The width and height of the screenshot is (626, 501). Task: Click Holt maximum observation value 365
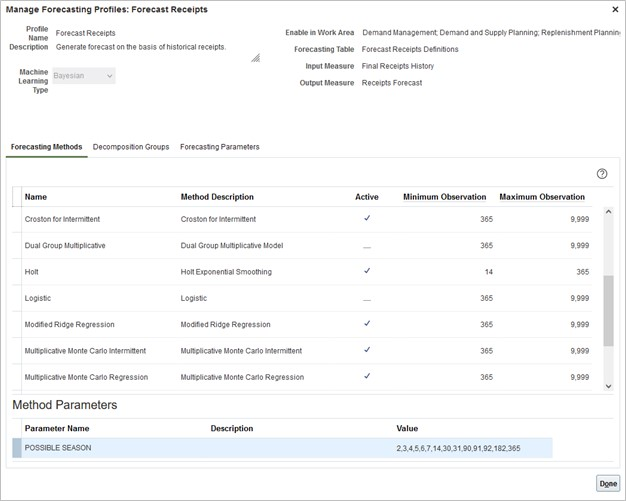[x=582, y=272]
